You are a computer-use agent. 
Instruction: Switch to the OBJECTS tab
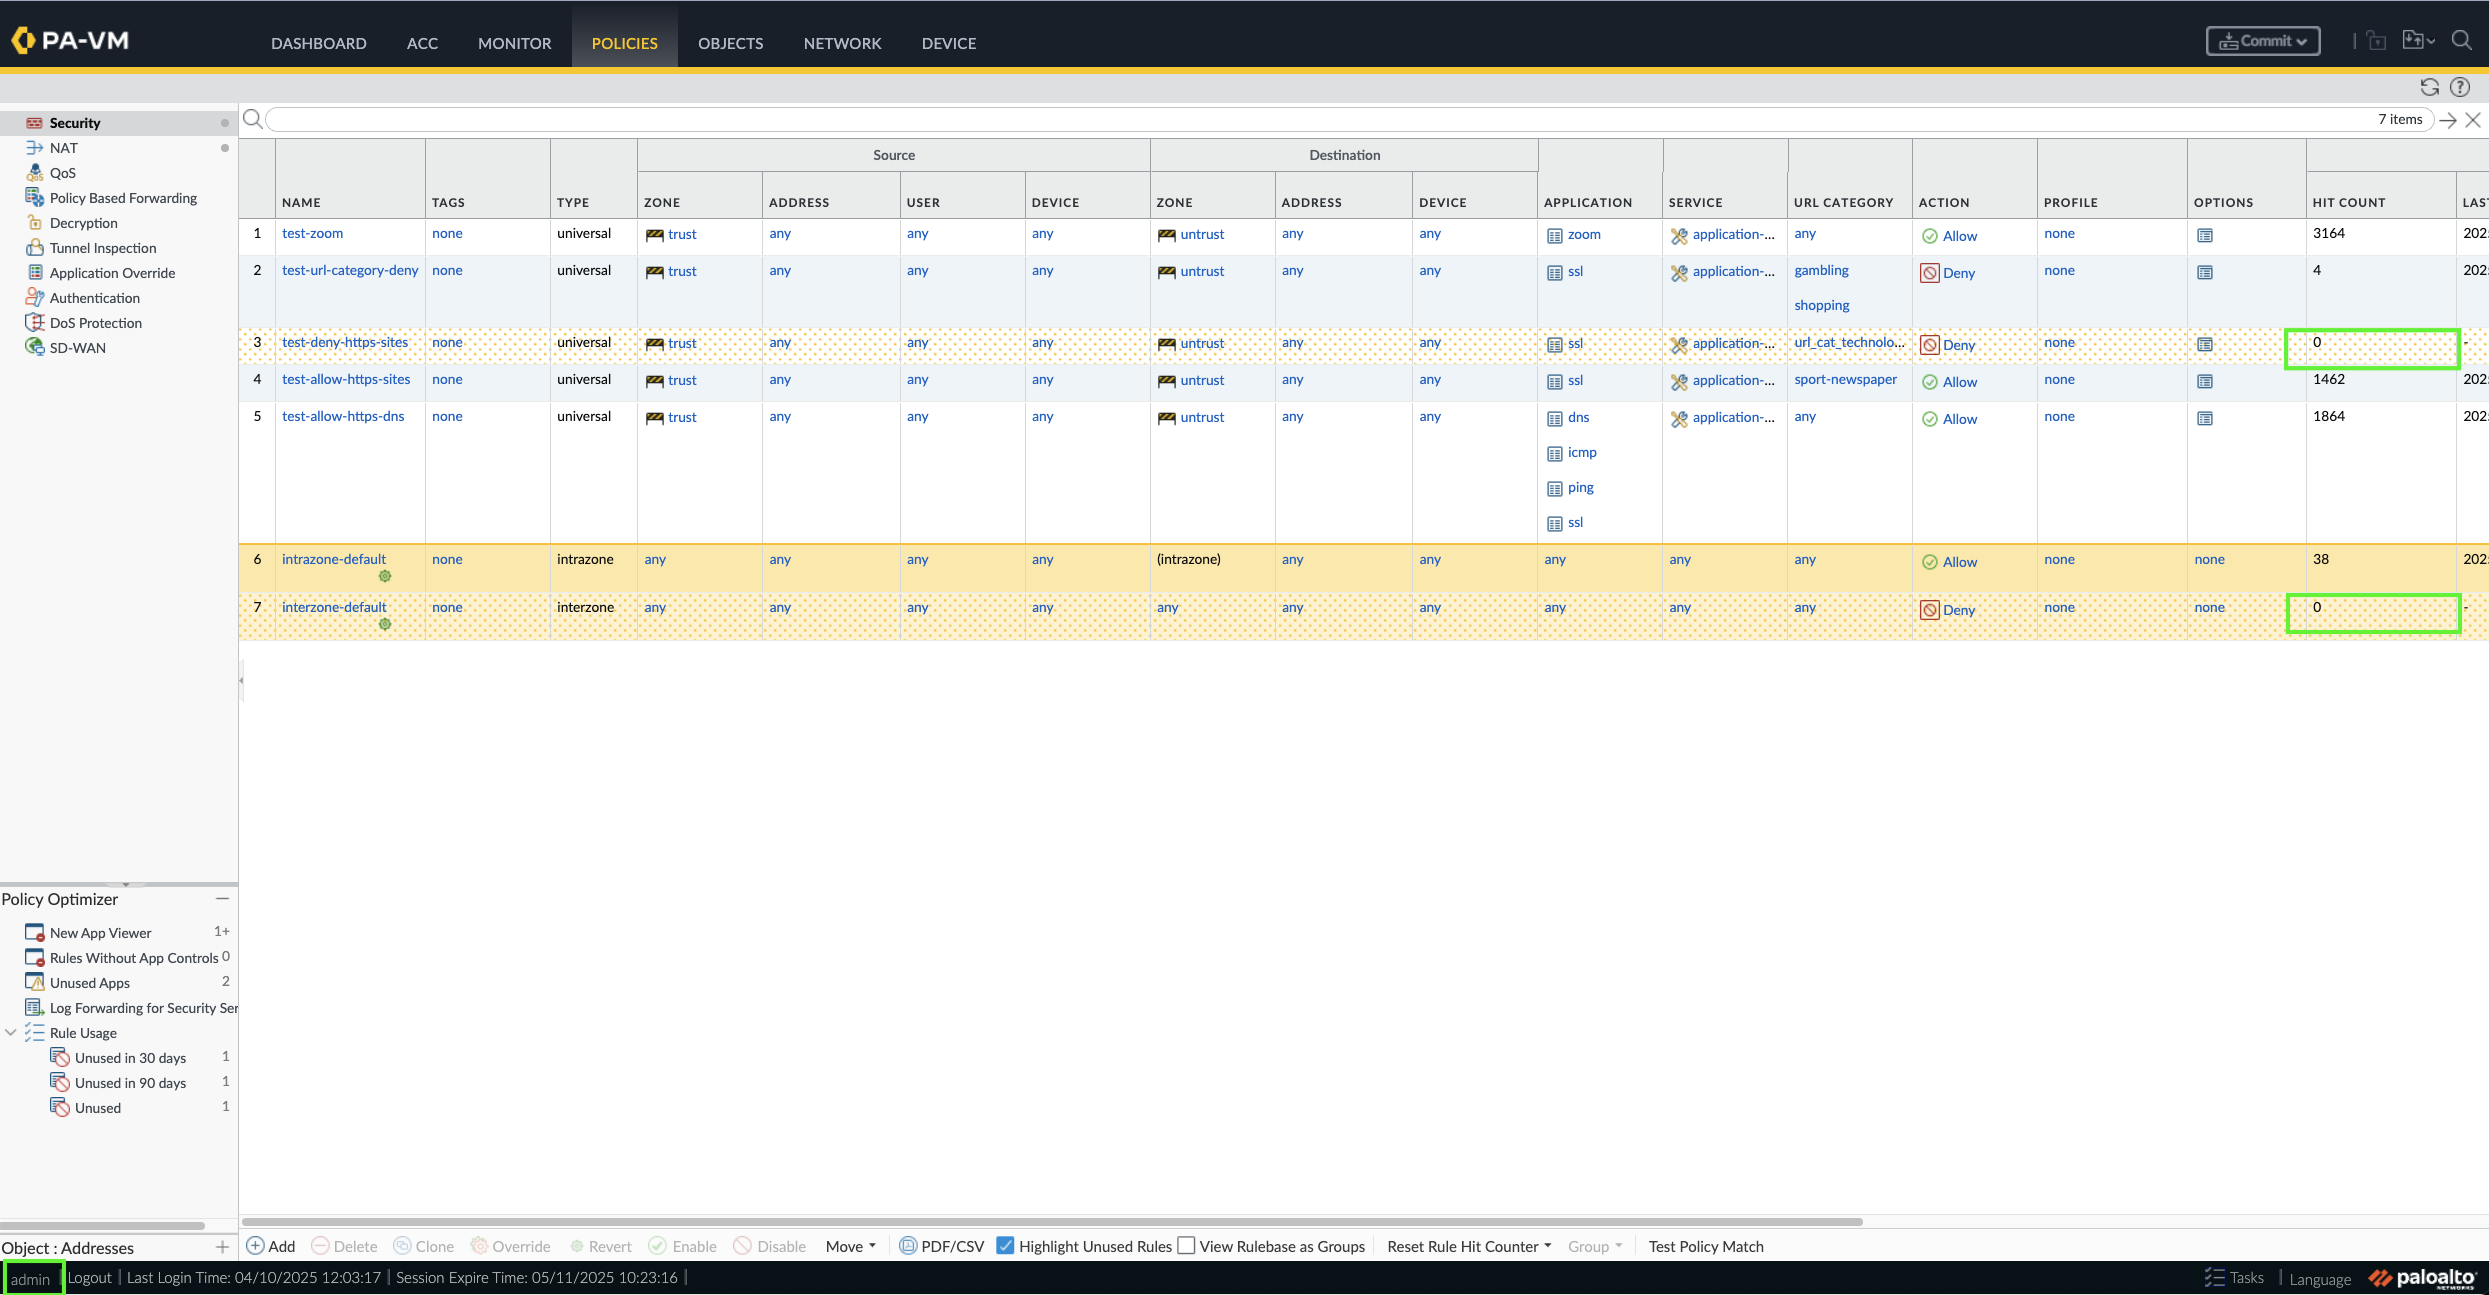click(730, 43)
